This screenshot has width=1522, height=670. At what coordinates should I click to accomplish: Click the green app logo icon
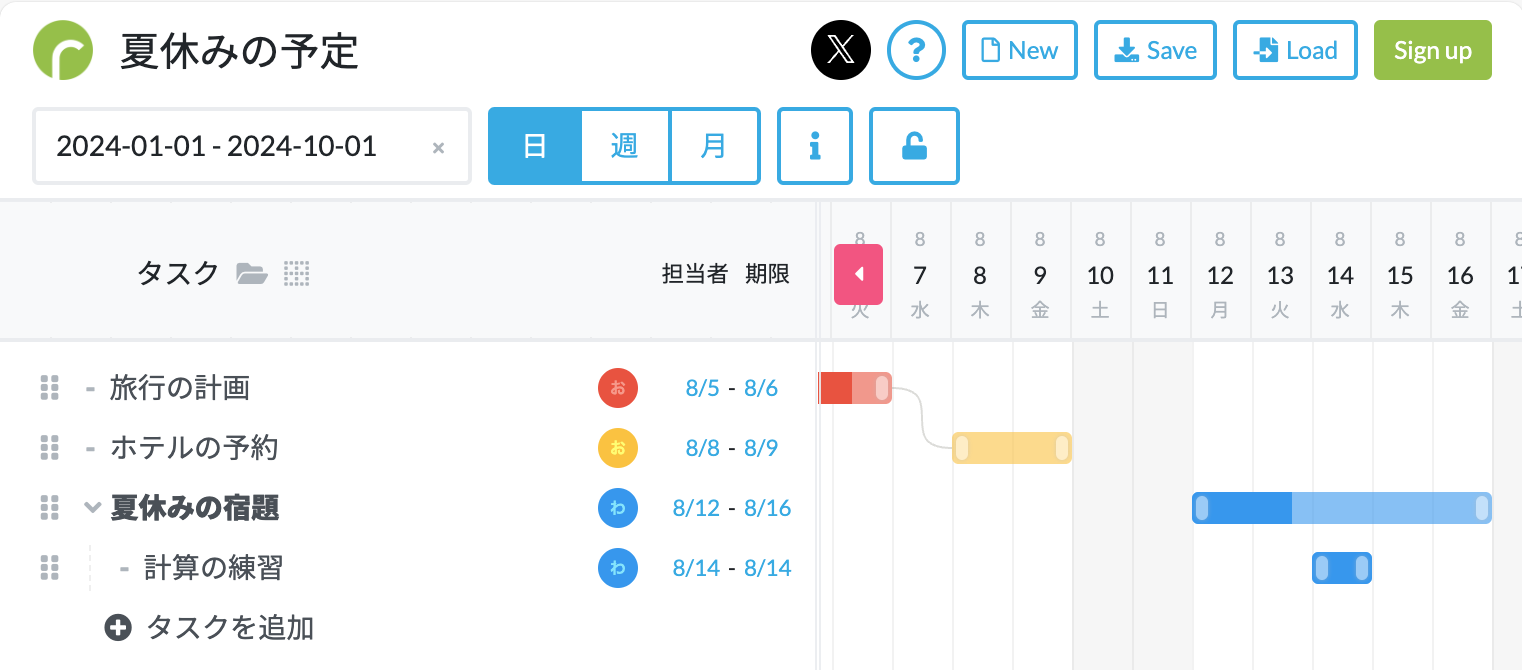(x=63, y=50)
